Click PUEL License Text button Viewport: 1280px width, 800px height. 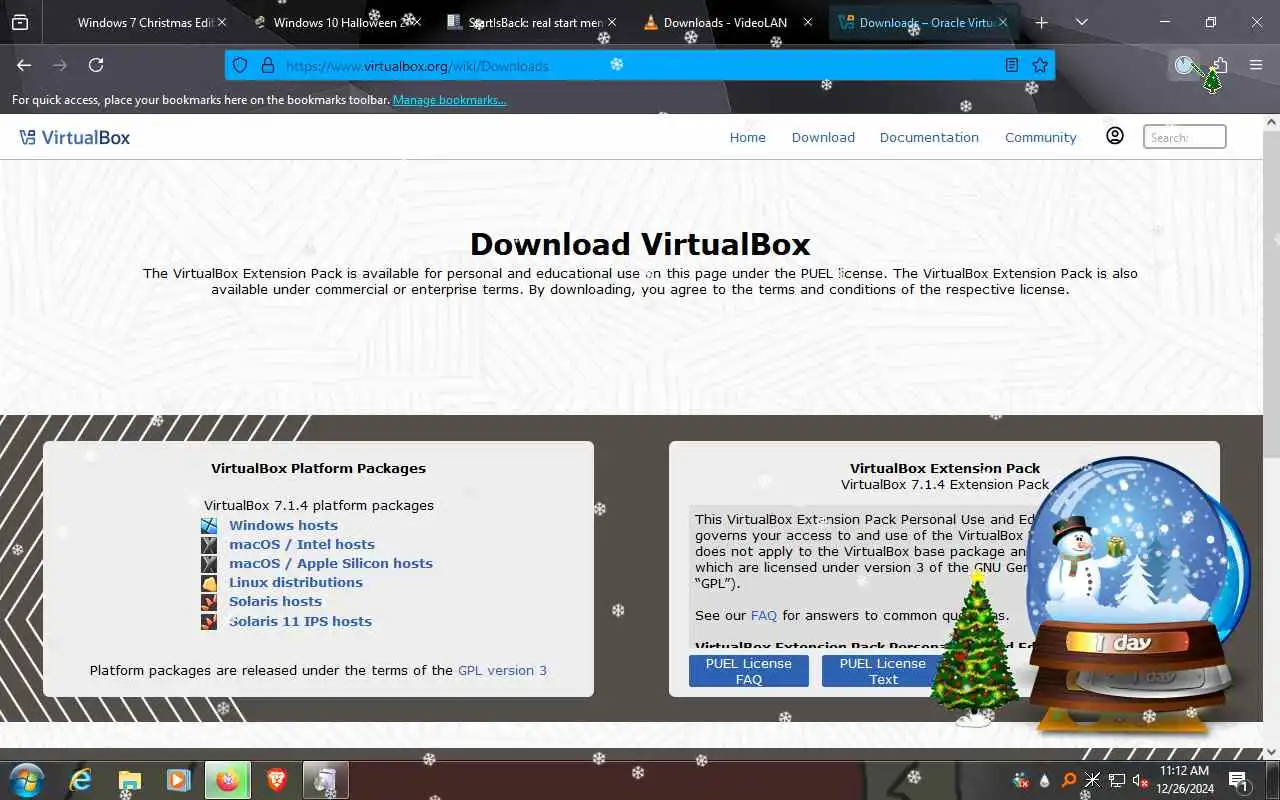pos(883,671)
